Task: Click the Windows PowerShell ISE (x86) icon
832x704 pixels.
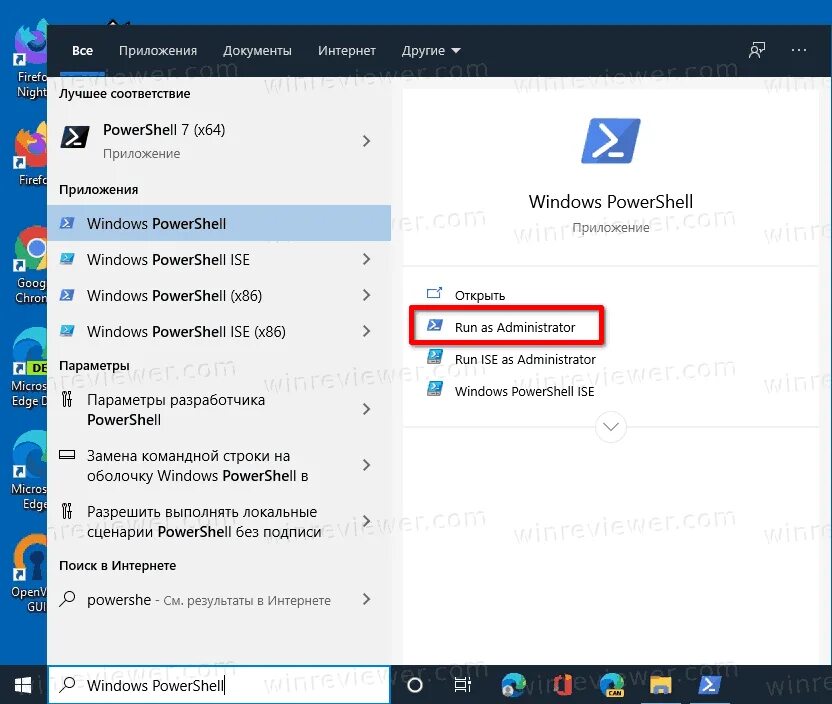Action: [67, 331]
